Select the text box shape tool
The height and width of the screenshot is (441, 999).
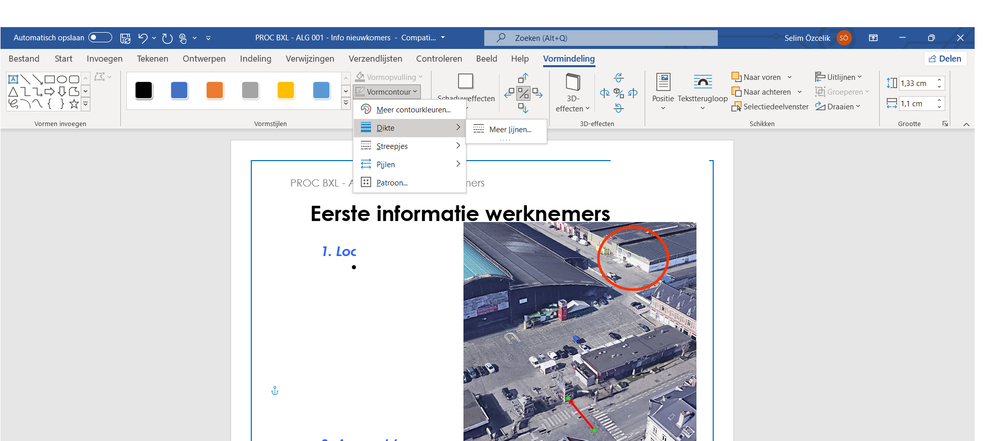coord(13,80)
